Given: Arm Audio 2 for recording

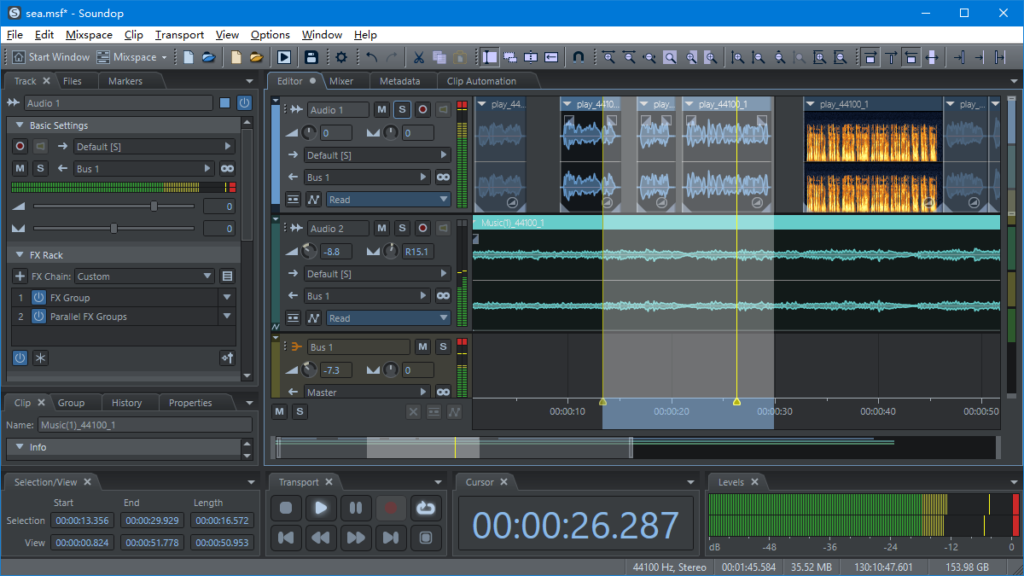Looking at the screenshot, I should click(x=422, y=227).
